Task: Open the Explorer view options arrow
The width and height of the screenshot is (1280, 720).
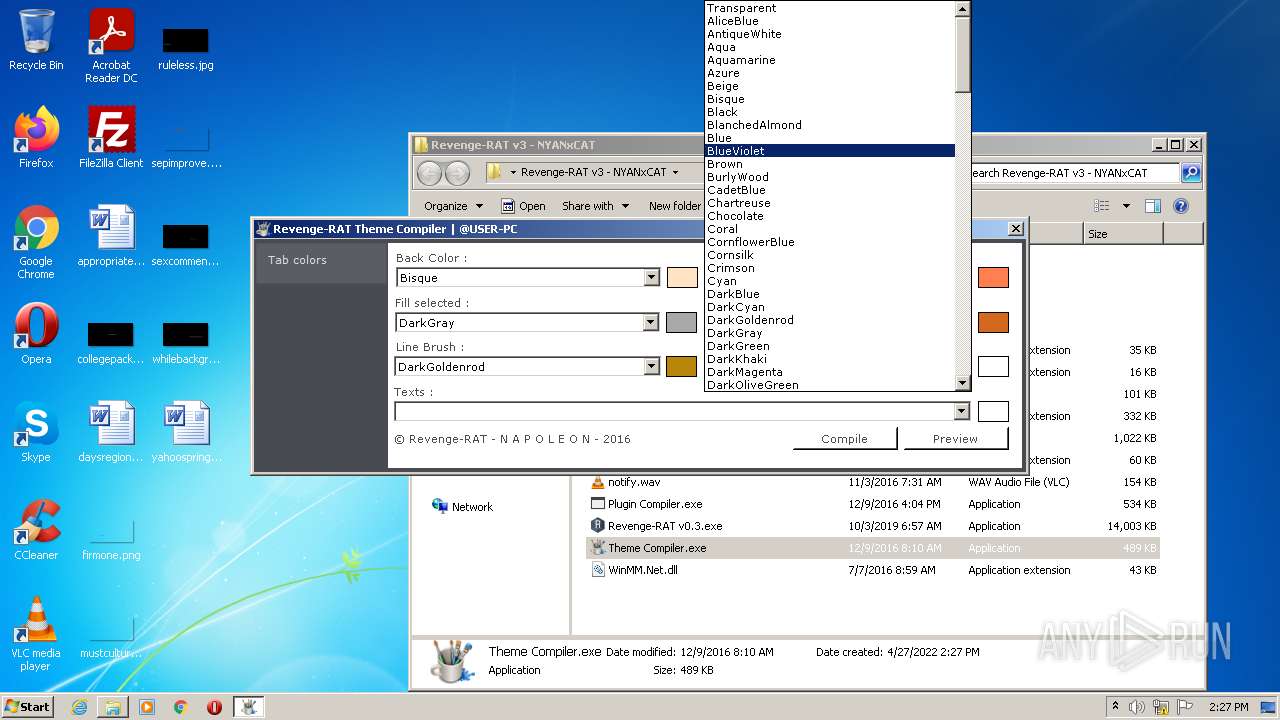Action: coord(1126,206)
